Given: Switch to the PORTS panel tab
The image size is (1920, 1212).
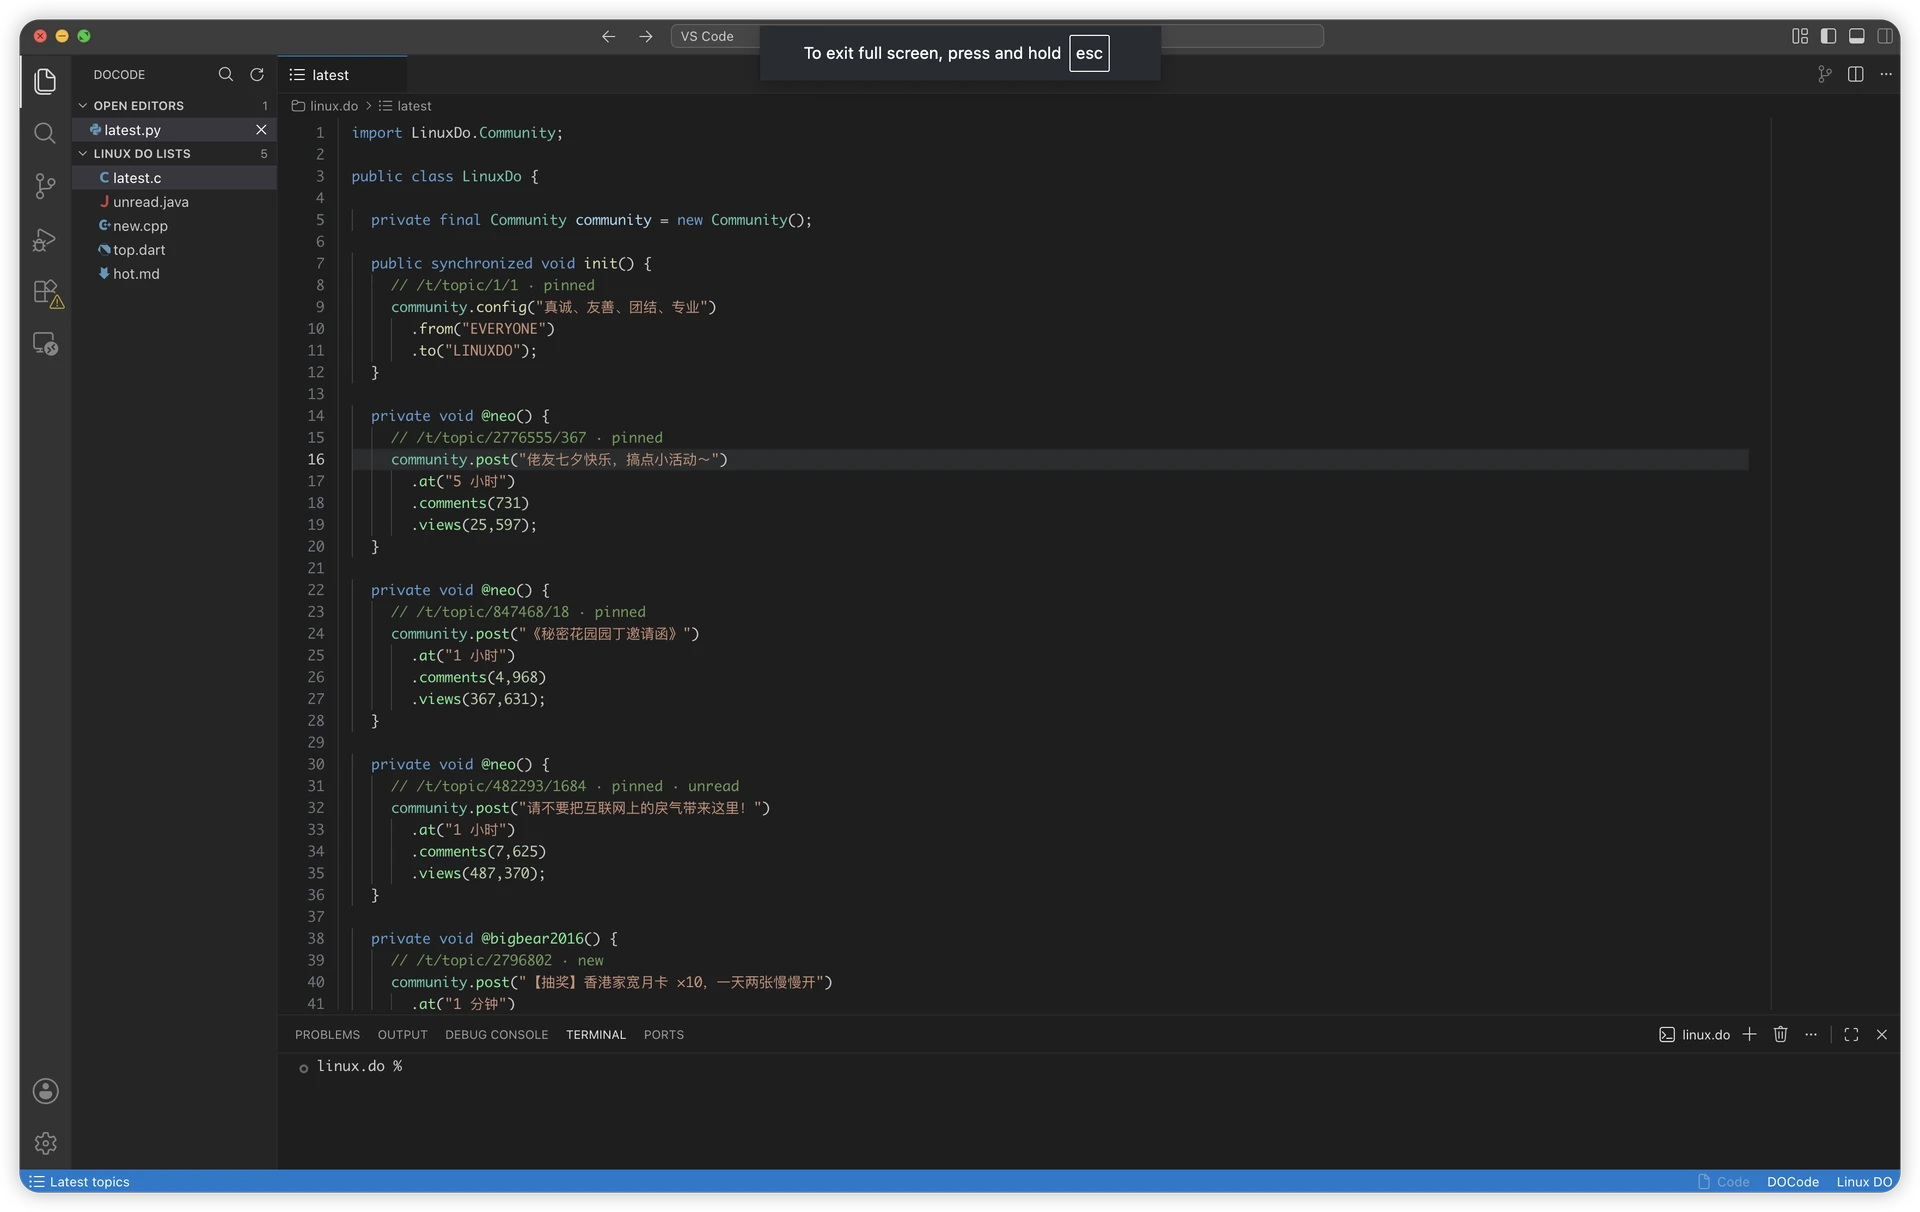Looking at the screenshot, I should point(664,1035).
